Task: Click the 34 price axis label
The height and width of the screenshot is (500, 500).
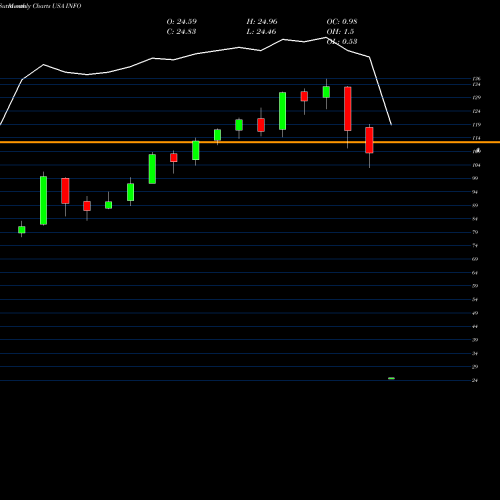Action: (475, 354)
